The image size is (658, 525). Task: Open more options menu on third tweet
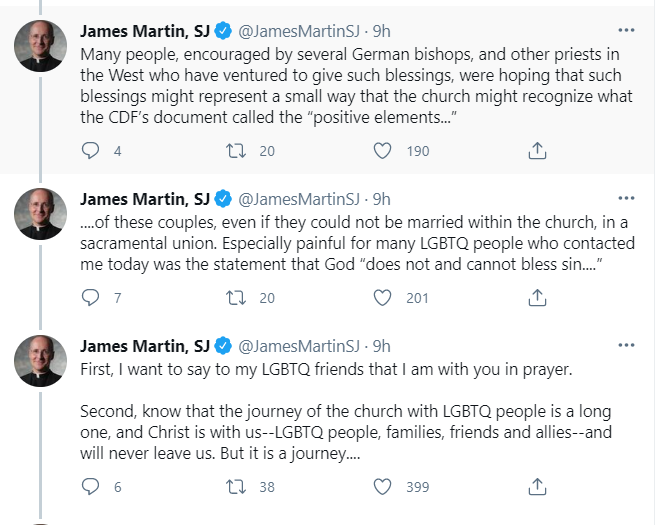coord(626,345)
